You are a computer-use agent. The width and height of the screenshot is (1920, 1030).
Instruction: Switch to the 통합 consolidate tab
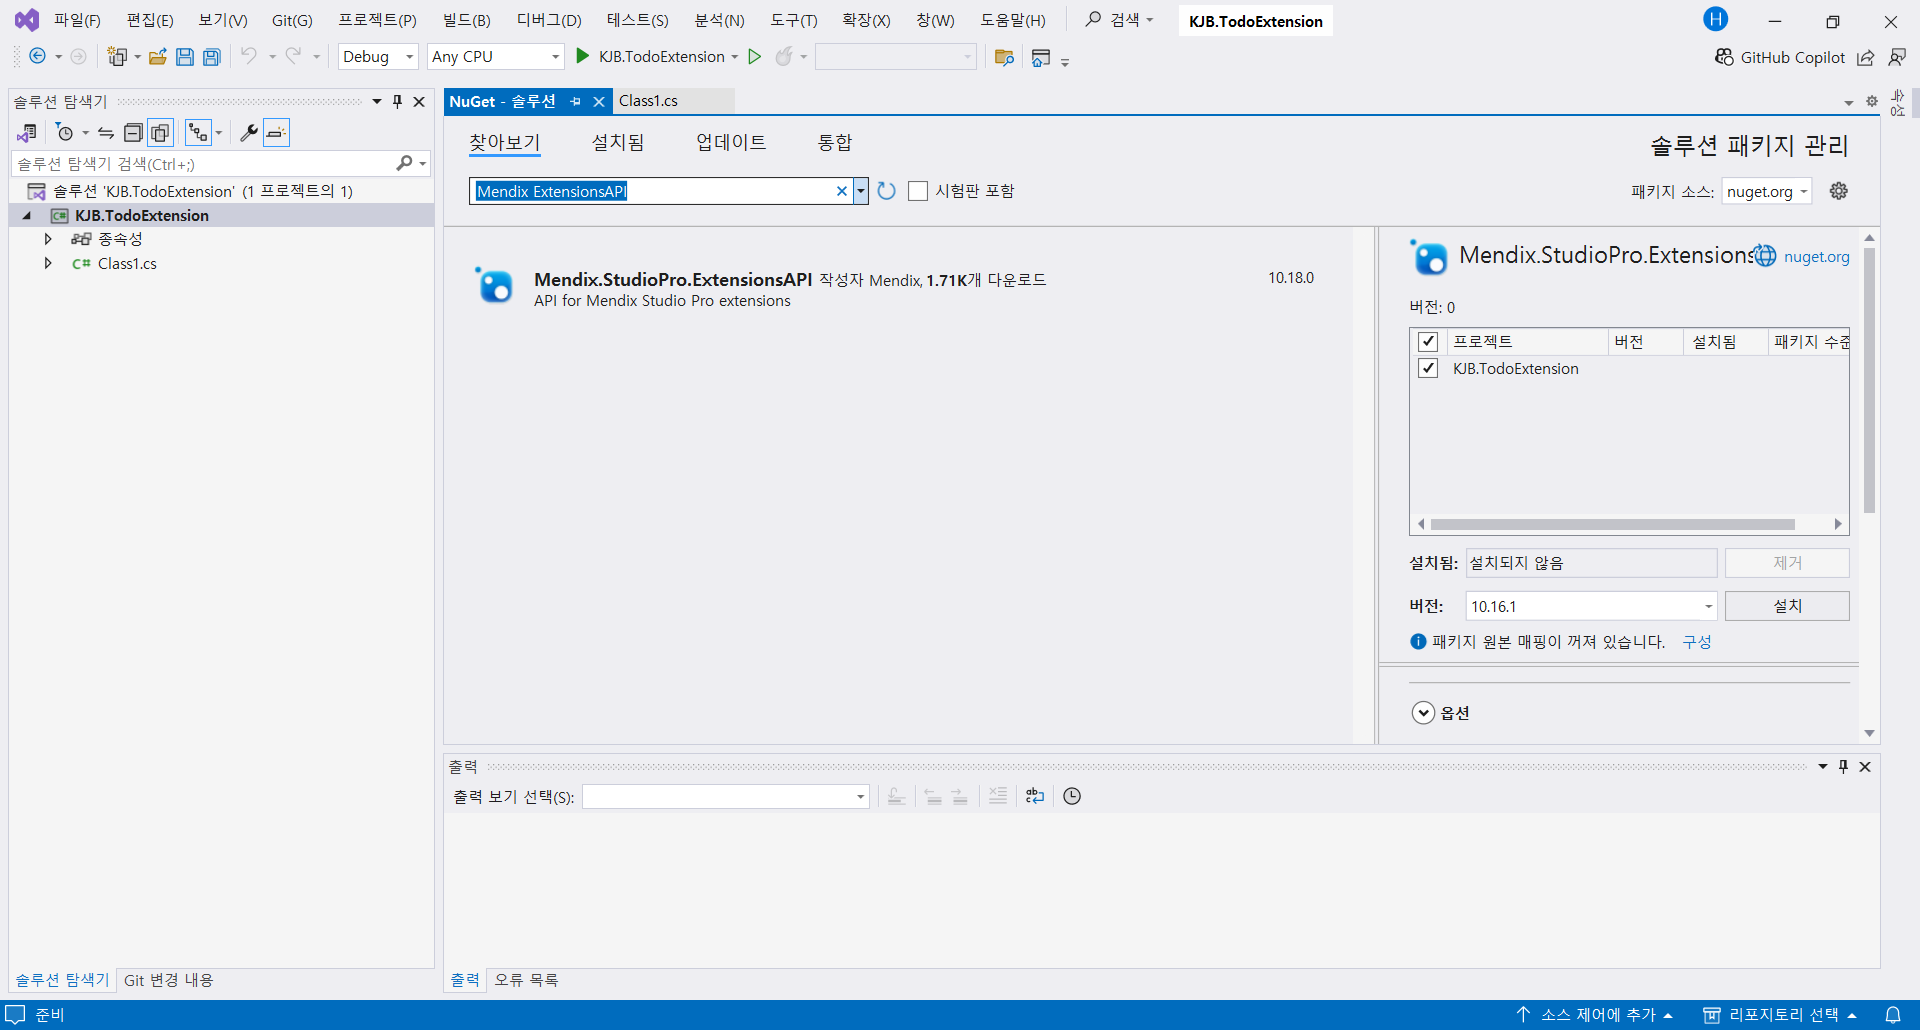tap(835, 142)
